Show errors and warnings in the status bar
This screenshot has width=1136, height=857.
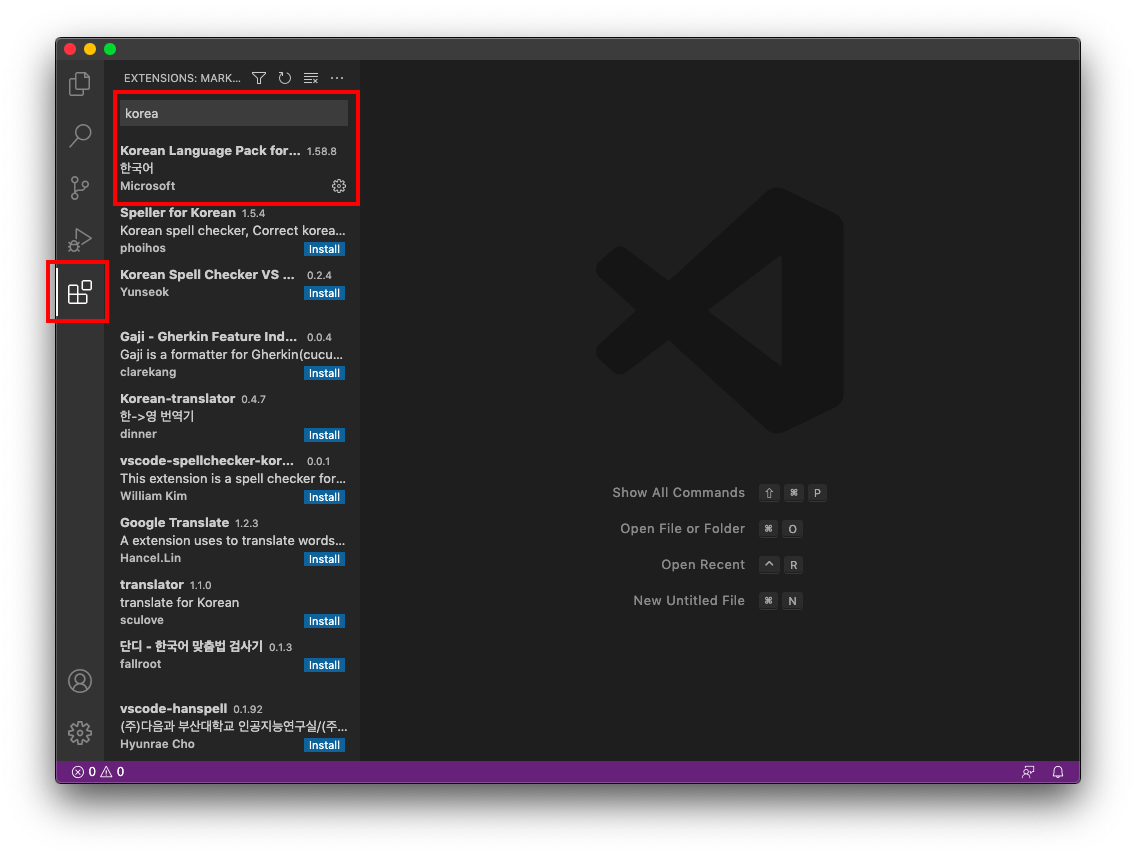pyautogui.click(x=98, y=772)
